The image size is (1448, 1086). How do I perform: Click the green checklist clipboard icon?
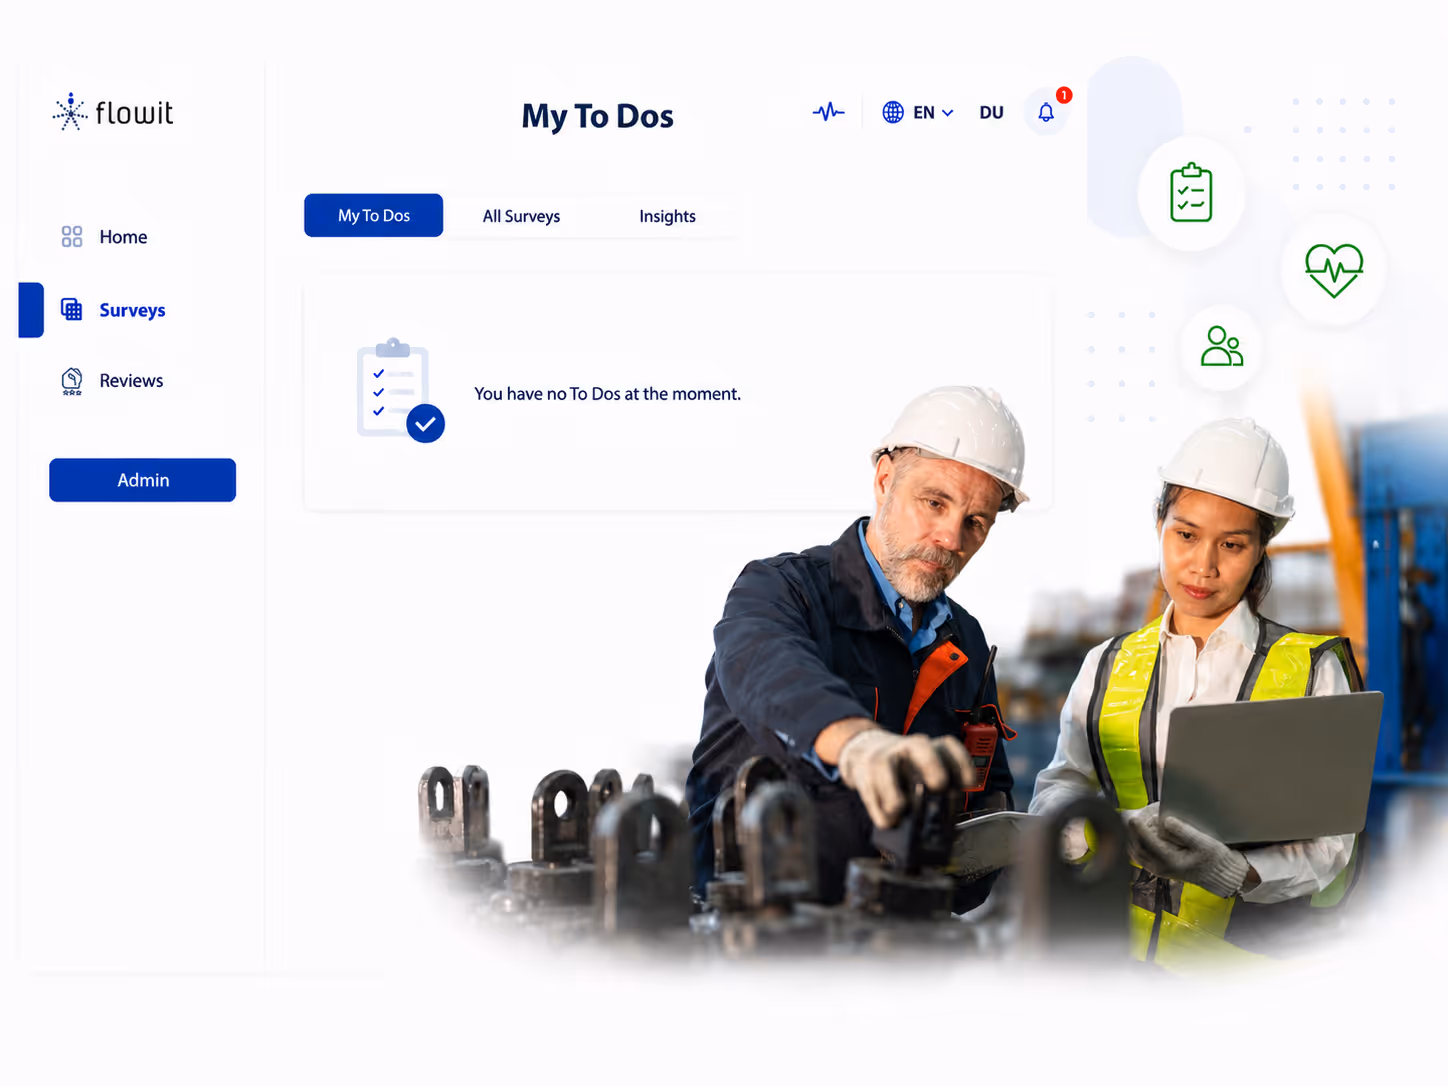1191,192
